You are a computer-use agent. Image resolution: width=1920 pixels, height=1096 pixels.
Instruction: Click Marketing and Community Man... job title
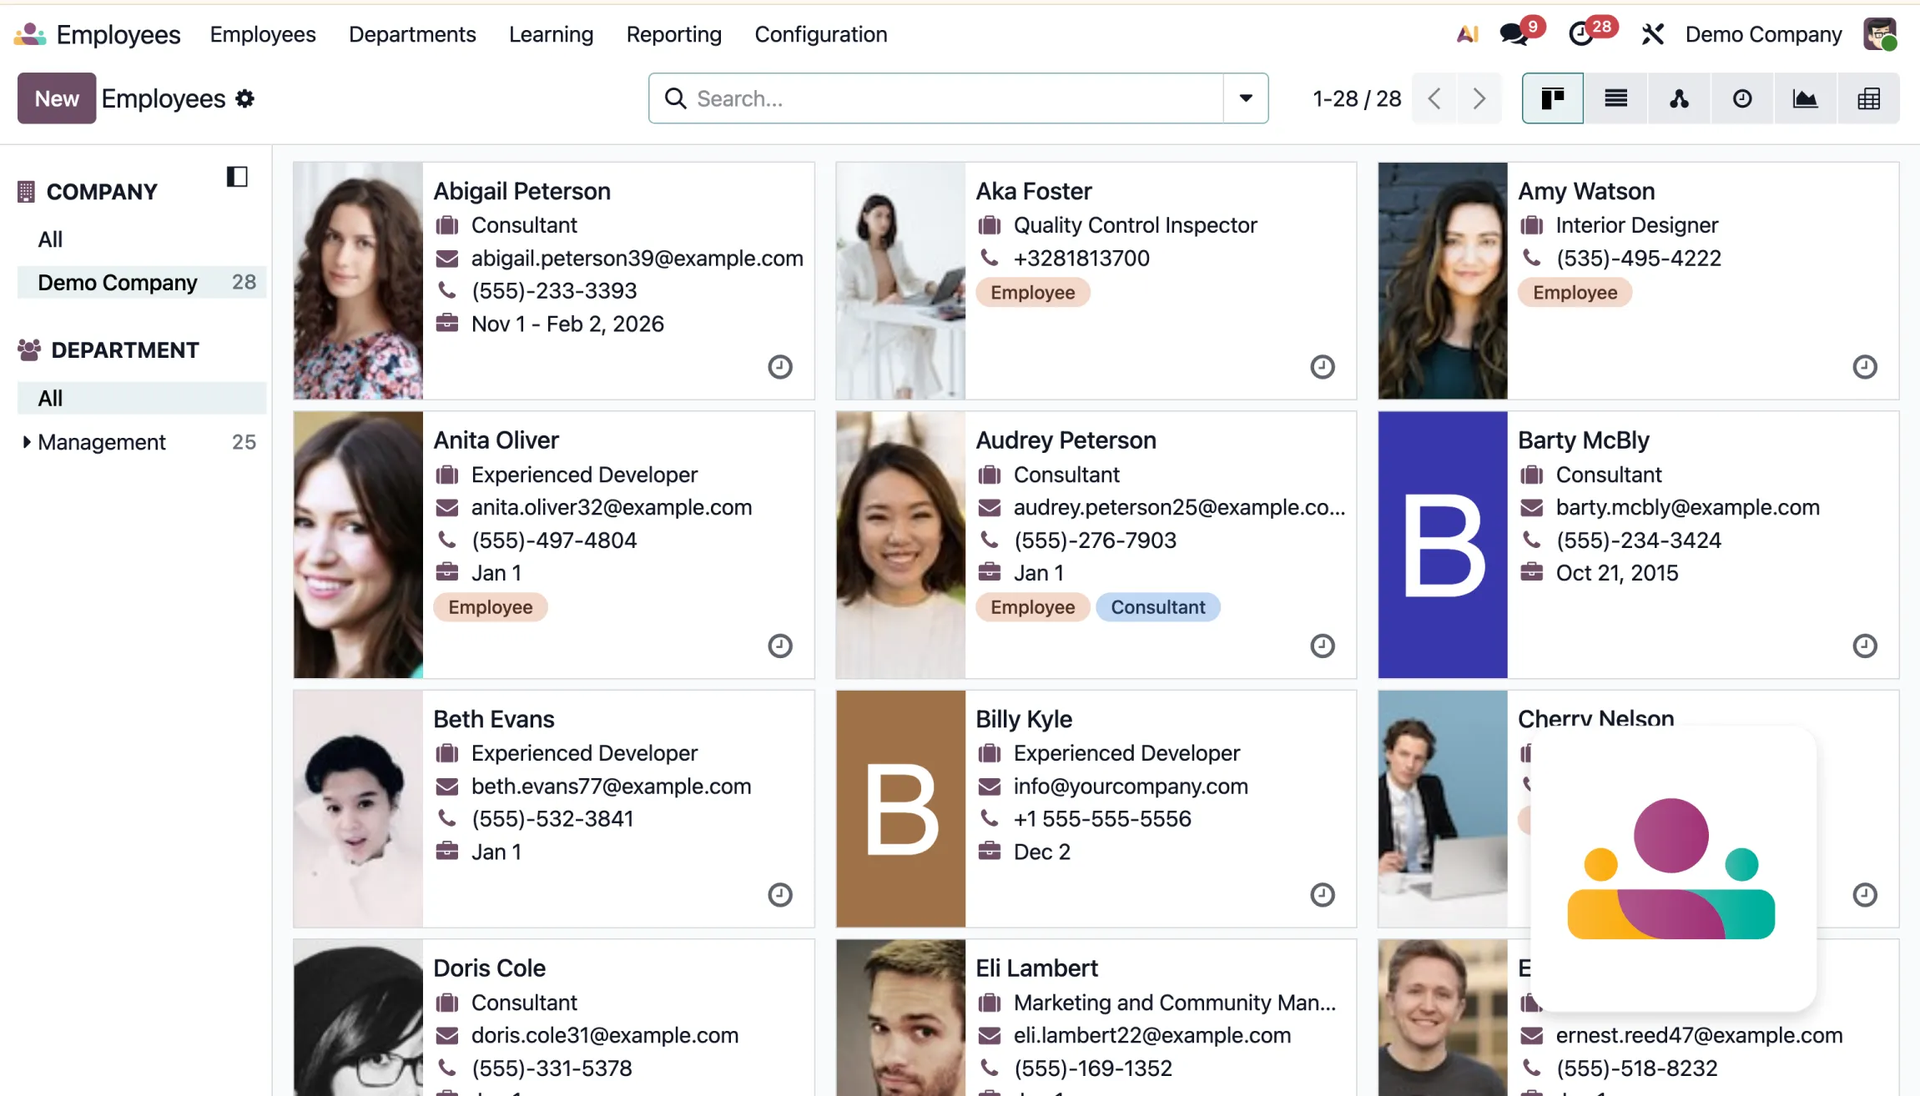1175,1002
